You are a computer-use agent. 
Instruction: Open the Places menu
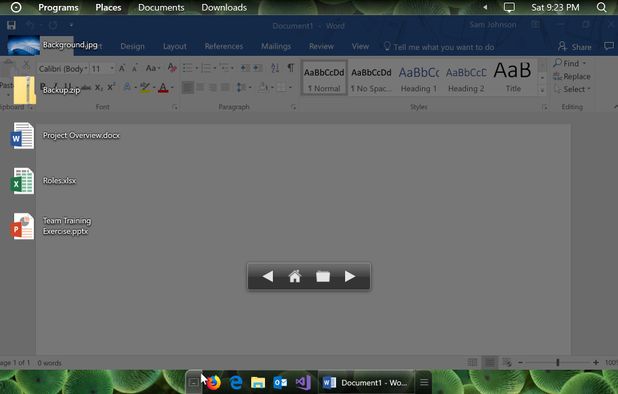pos(108,7)
